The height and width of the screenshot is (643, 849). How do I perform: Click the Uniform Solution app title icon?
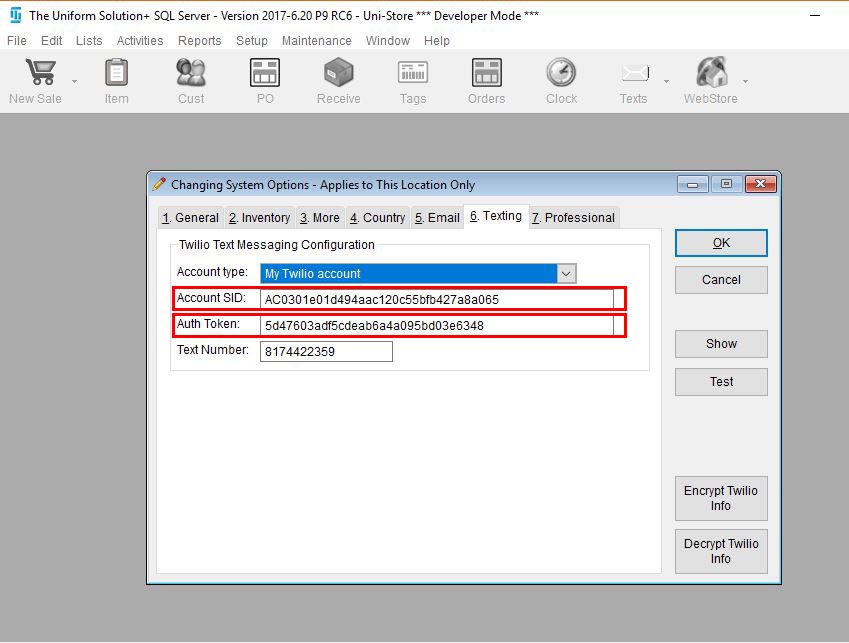16,15
